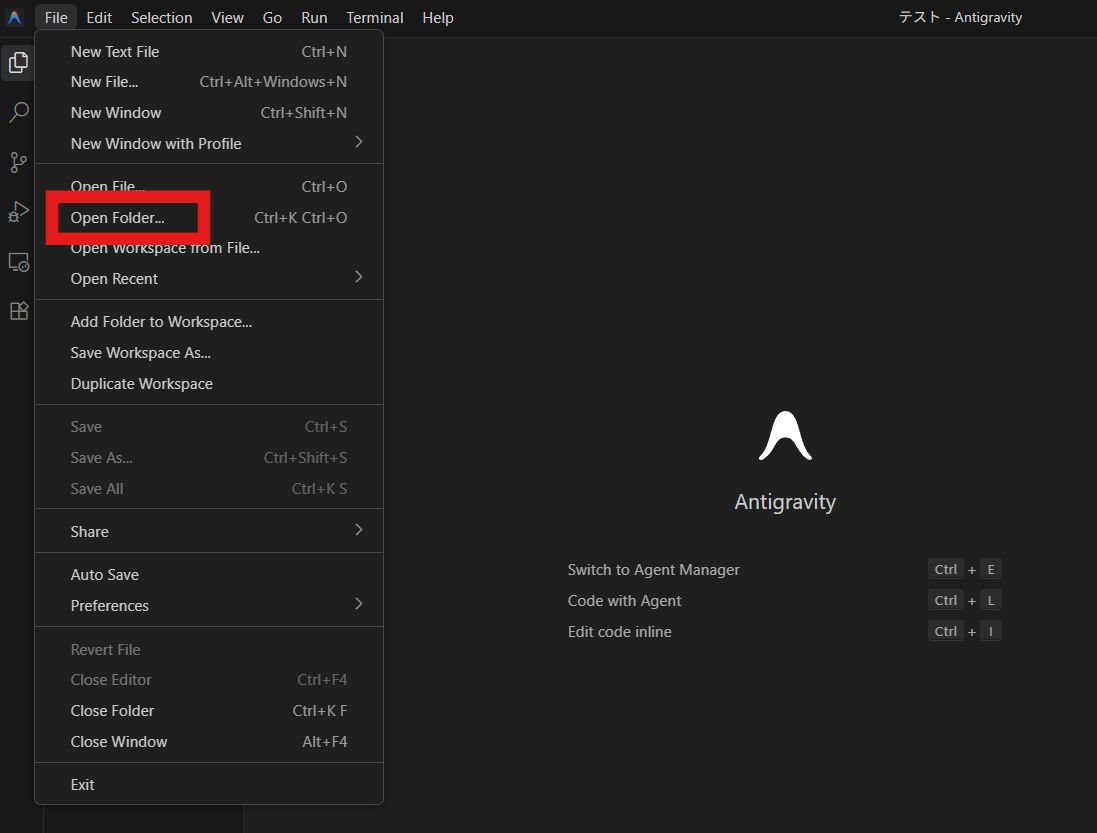Click Switch to Agent Manager

coord(653,569)
